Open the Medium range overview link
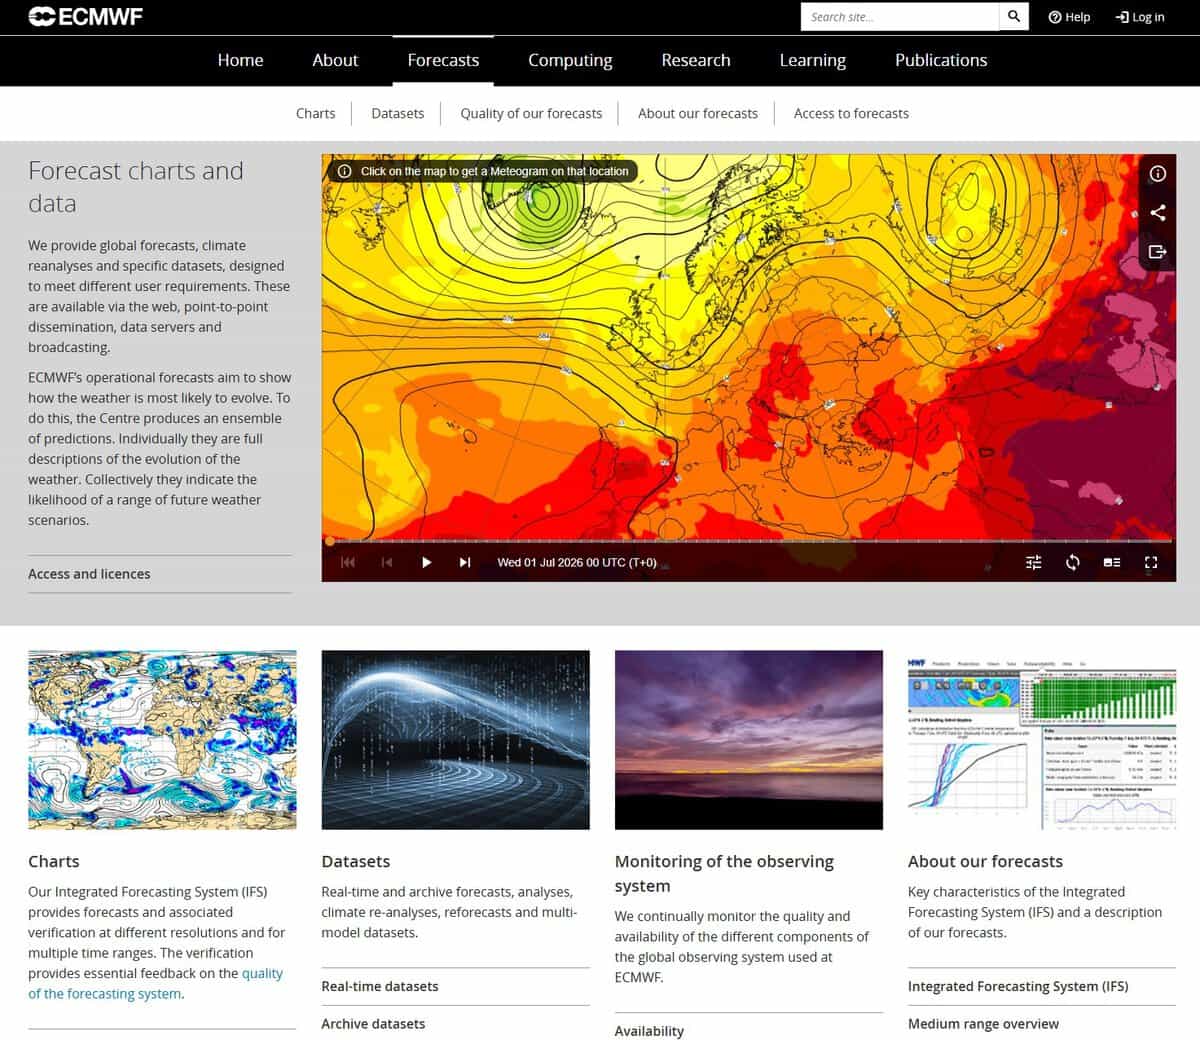 [983, 1023]
